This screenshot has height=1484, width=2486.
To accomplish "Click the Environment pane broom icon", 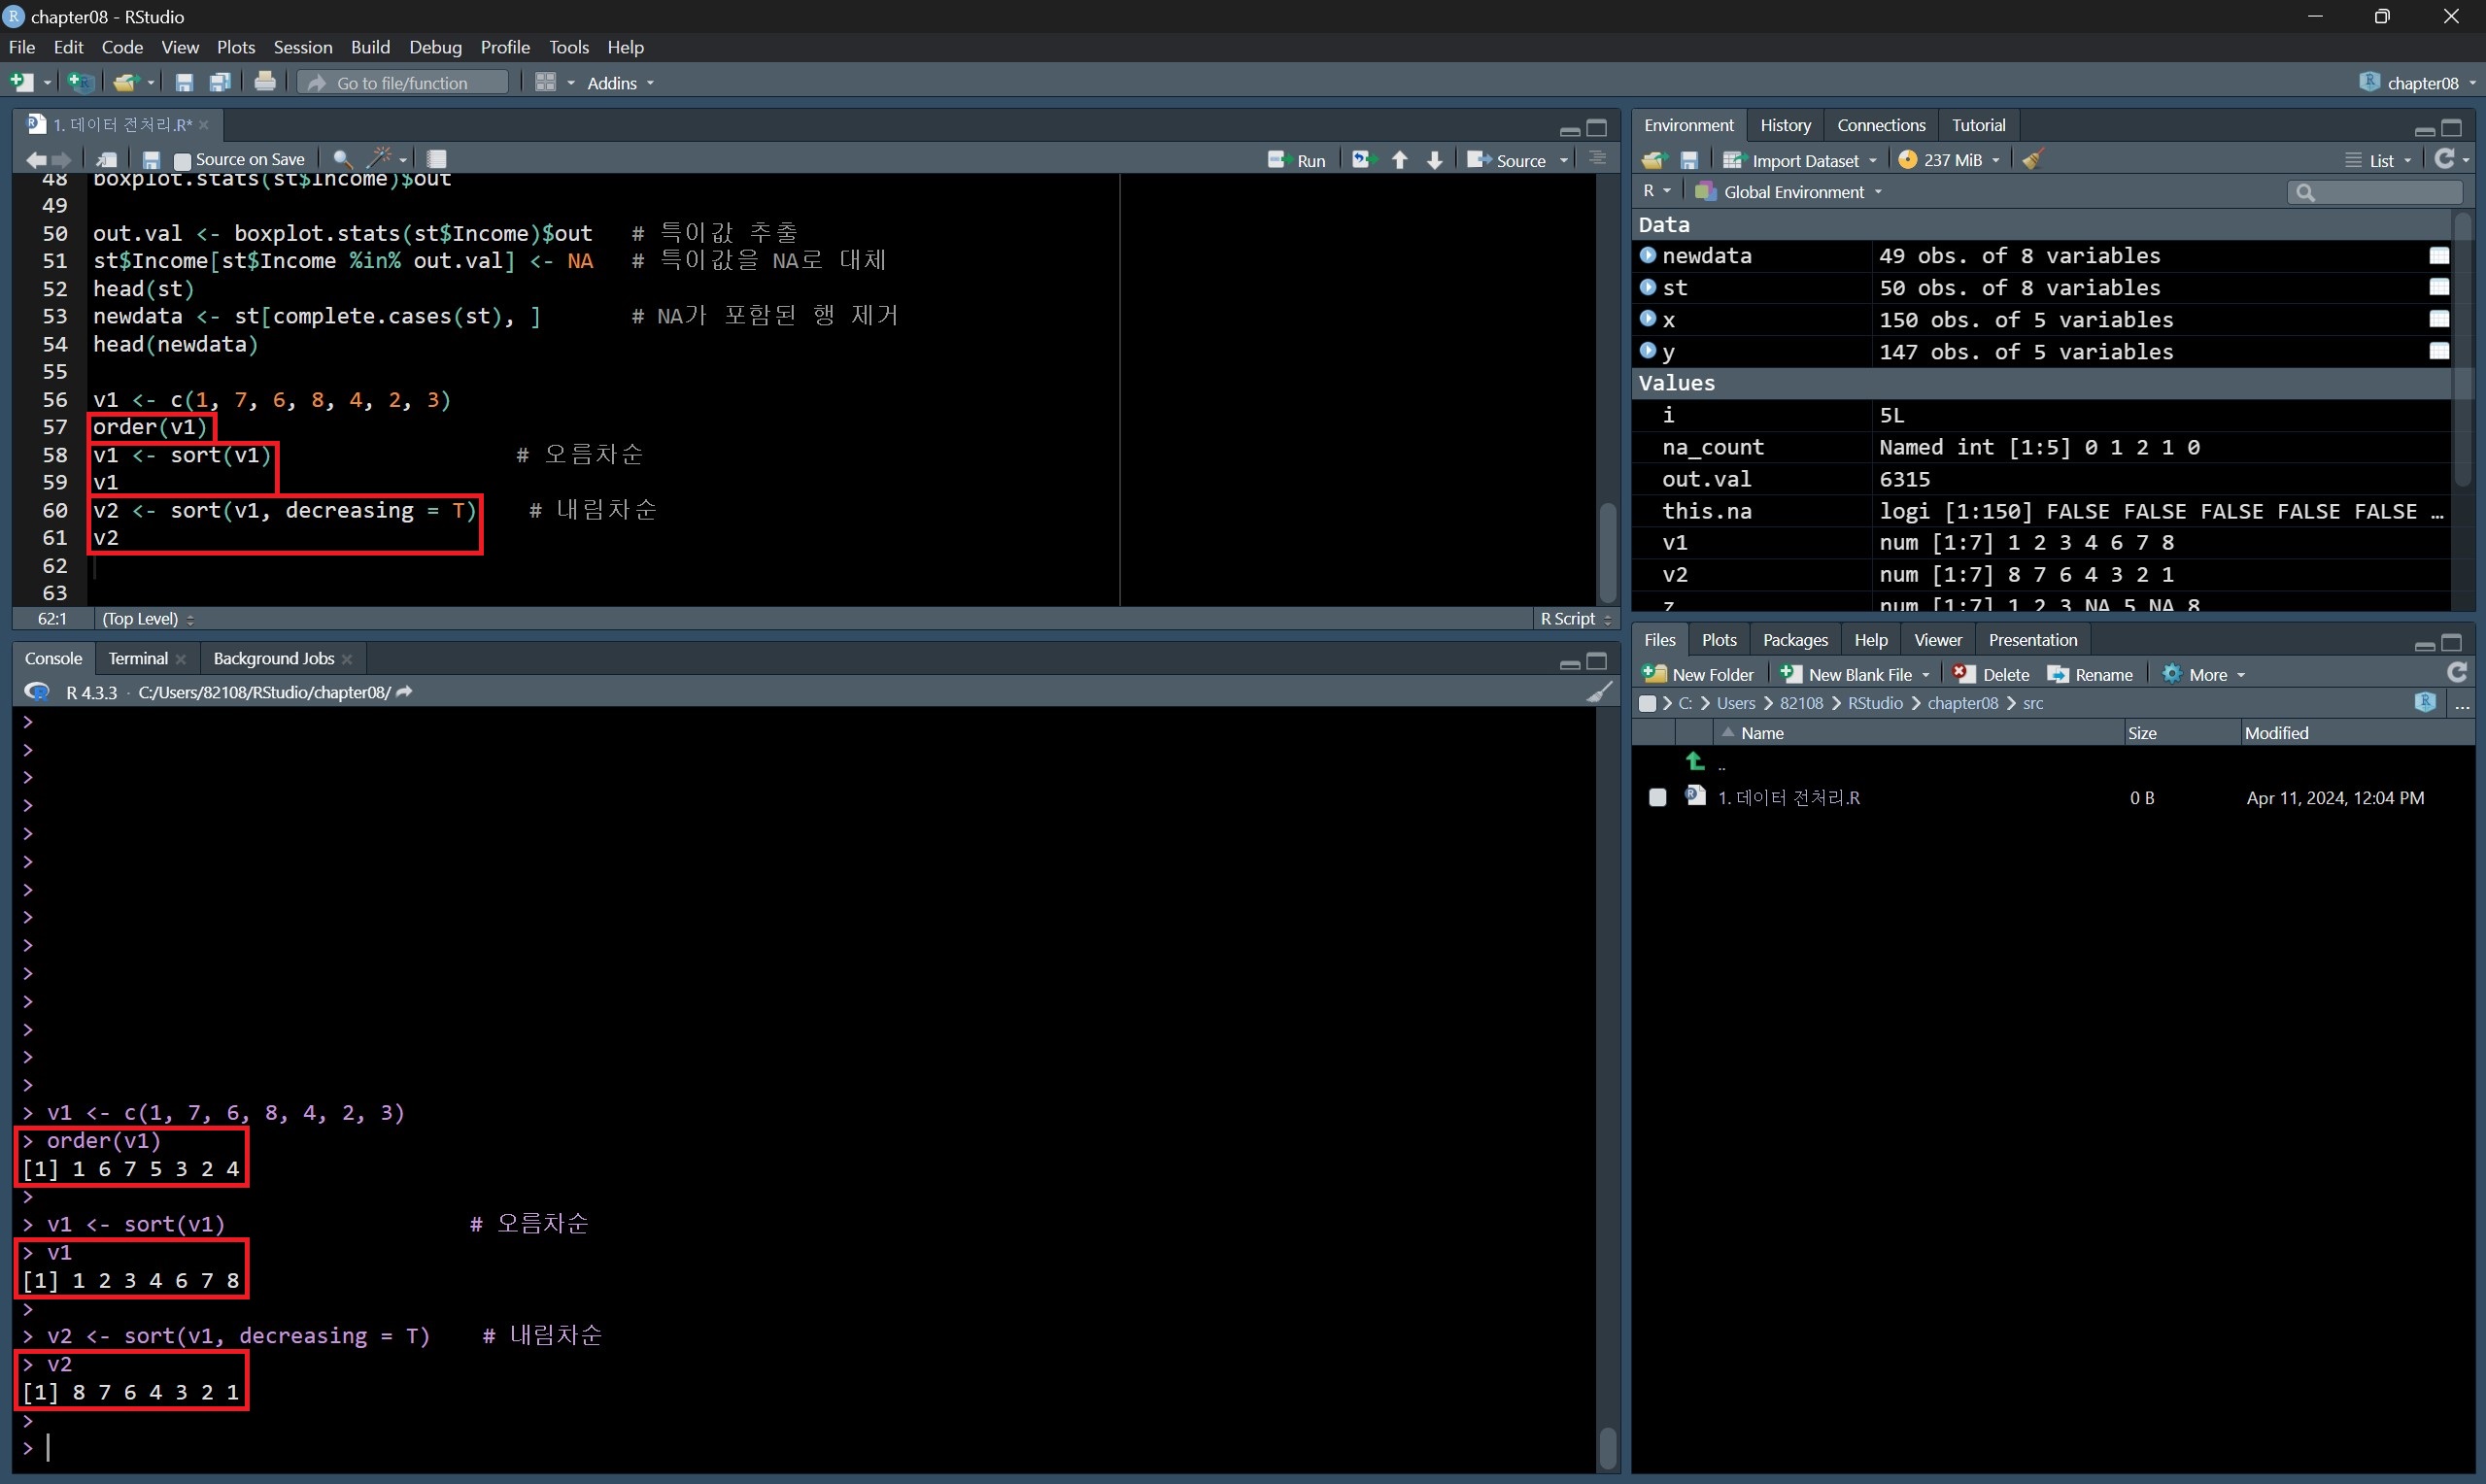I will tap(2031, 160).
